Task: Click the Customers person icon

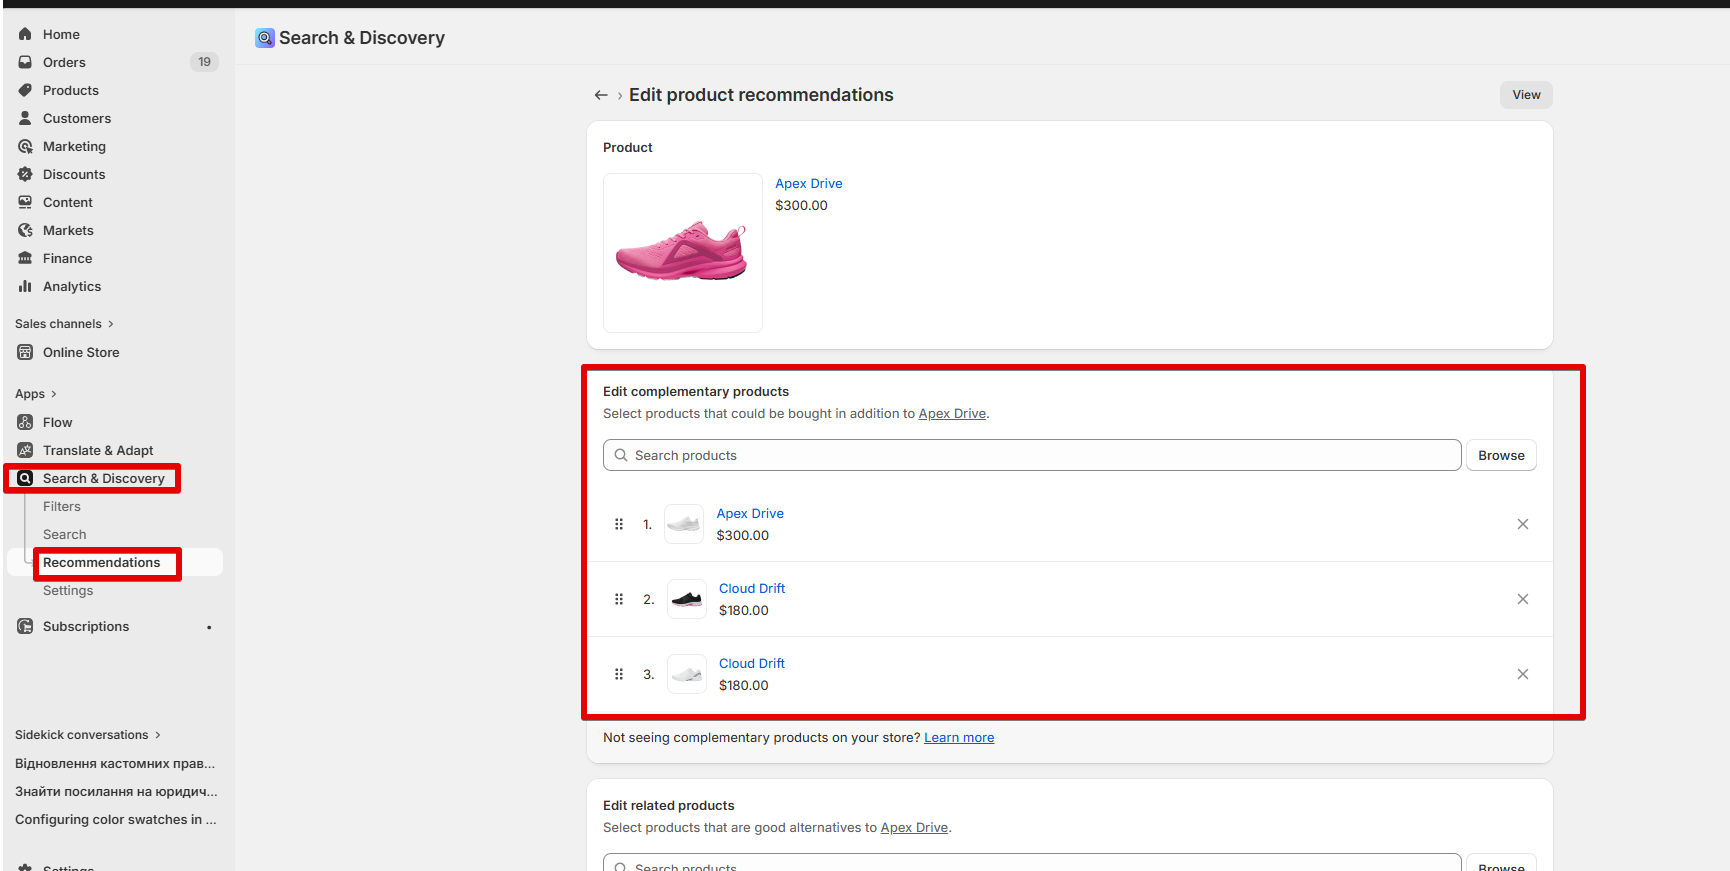Action: tap(25, 118)
